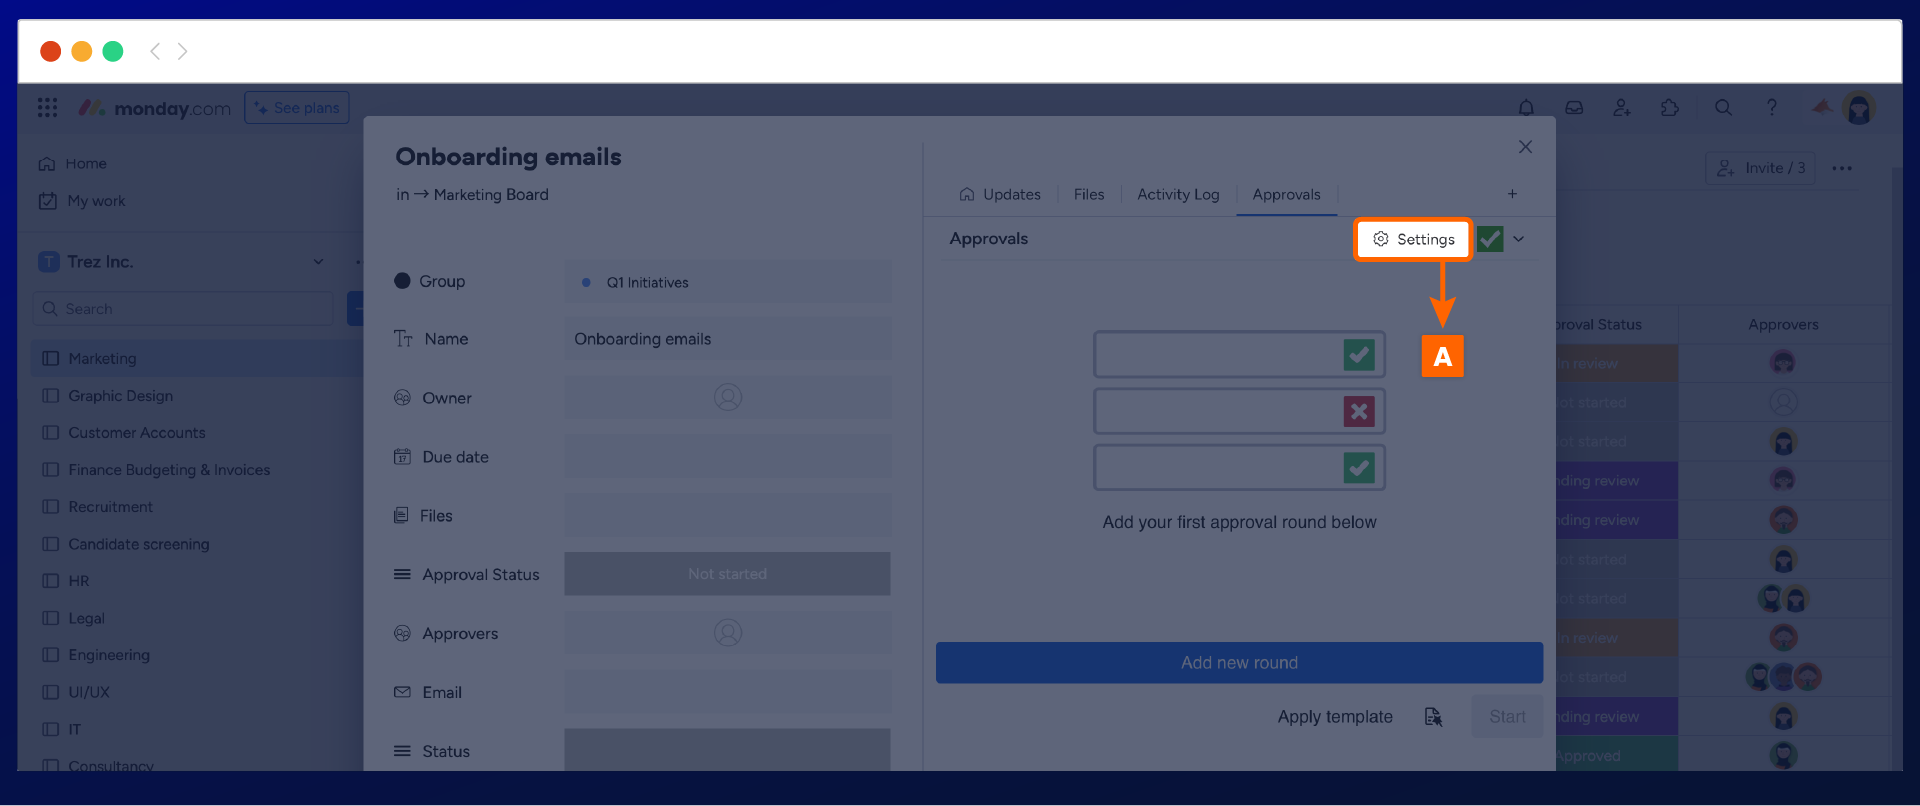Click the apply template icon
This screenshot has width=1920, height=806.
(x=1433, y=717)
